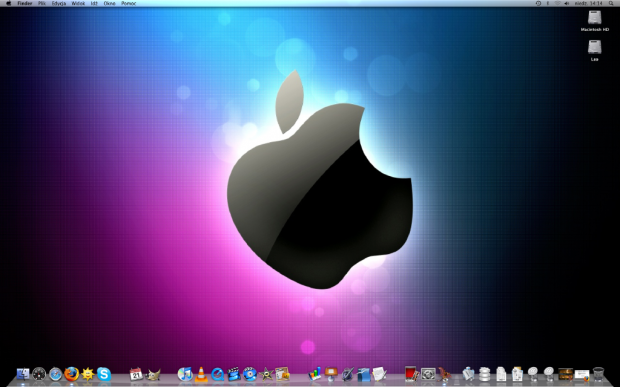Open the Apple menu
This screenshot has width=620, height=387.
click(x=8, y=3)
